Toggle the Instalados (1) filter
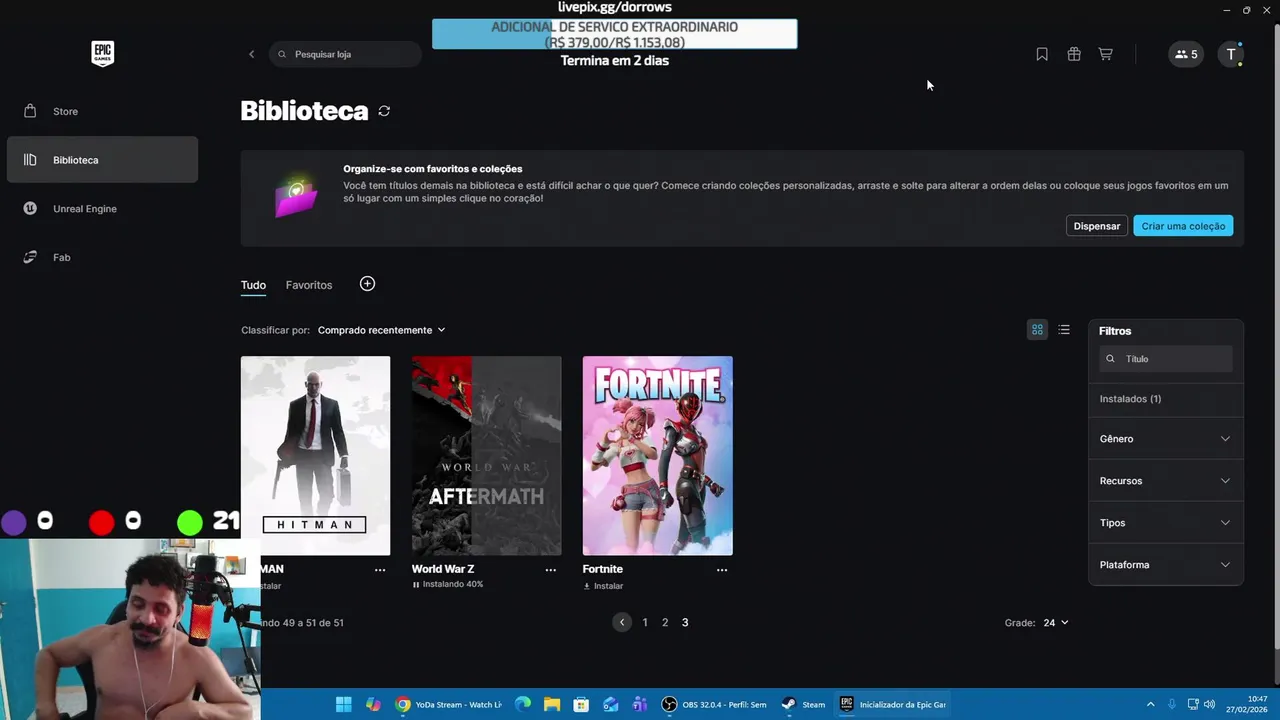Image resolution: width=1280 pixels, height=720 pixels. click(x=1130, y=399)
